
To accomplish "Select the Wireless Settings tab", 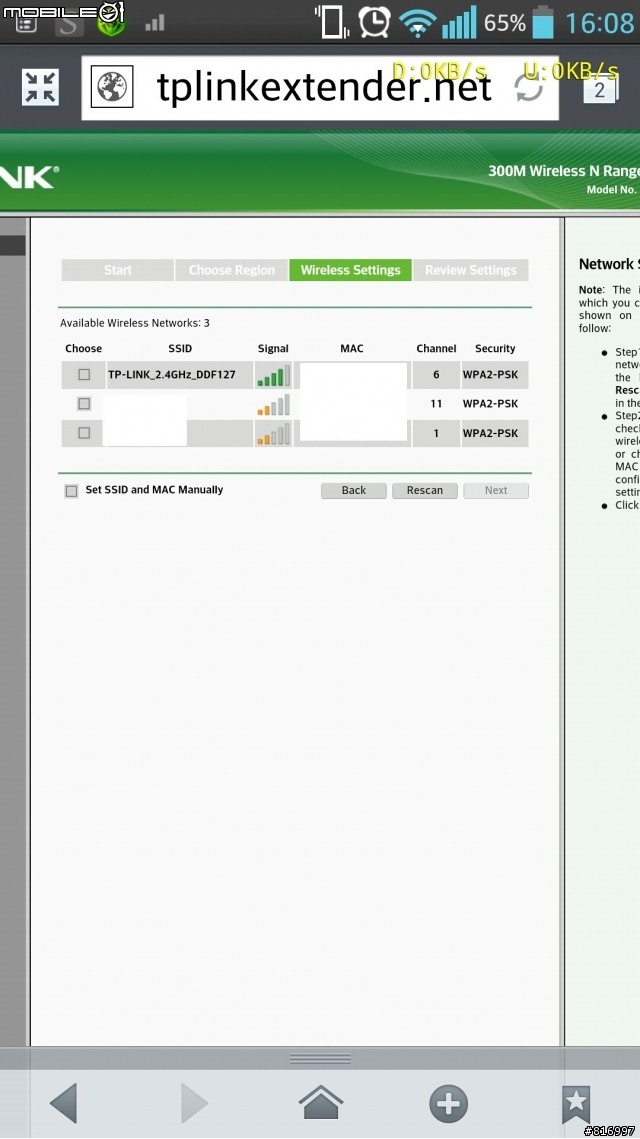I will (350, 270).
